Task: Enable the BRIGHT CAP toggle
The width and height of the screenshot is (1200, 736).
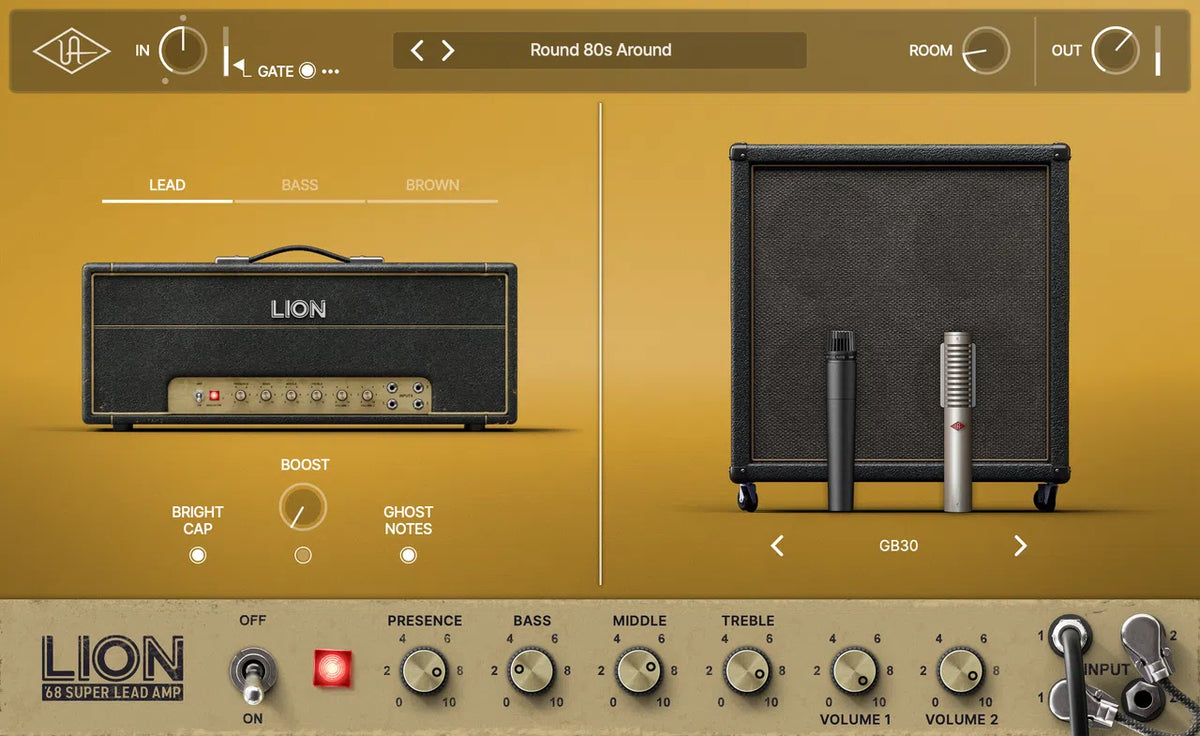Action: pyautogui.click(x=197, y=554)
